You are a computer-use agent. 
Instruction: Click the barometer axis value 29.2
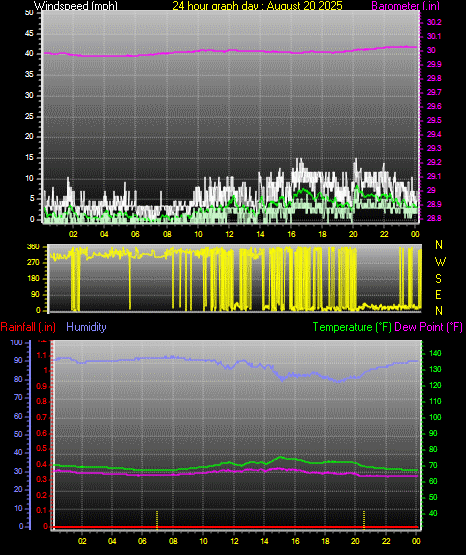434,162
